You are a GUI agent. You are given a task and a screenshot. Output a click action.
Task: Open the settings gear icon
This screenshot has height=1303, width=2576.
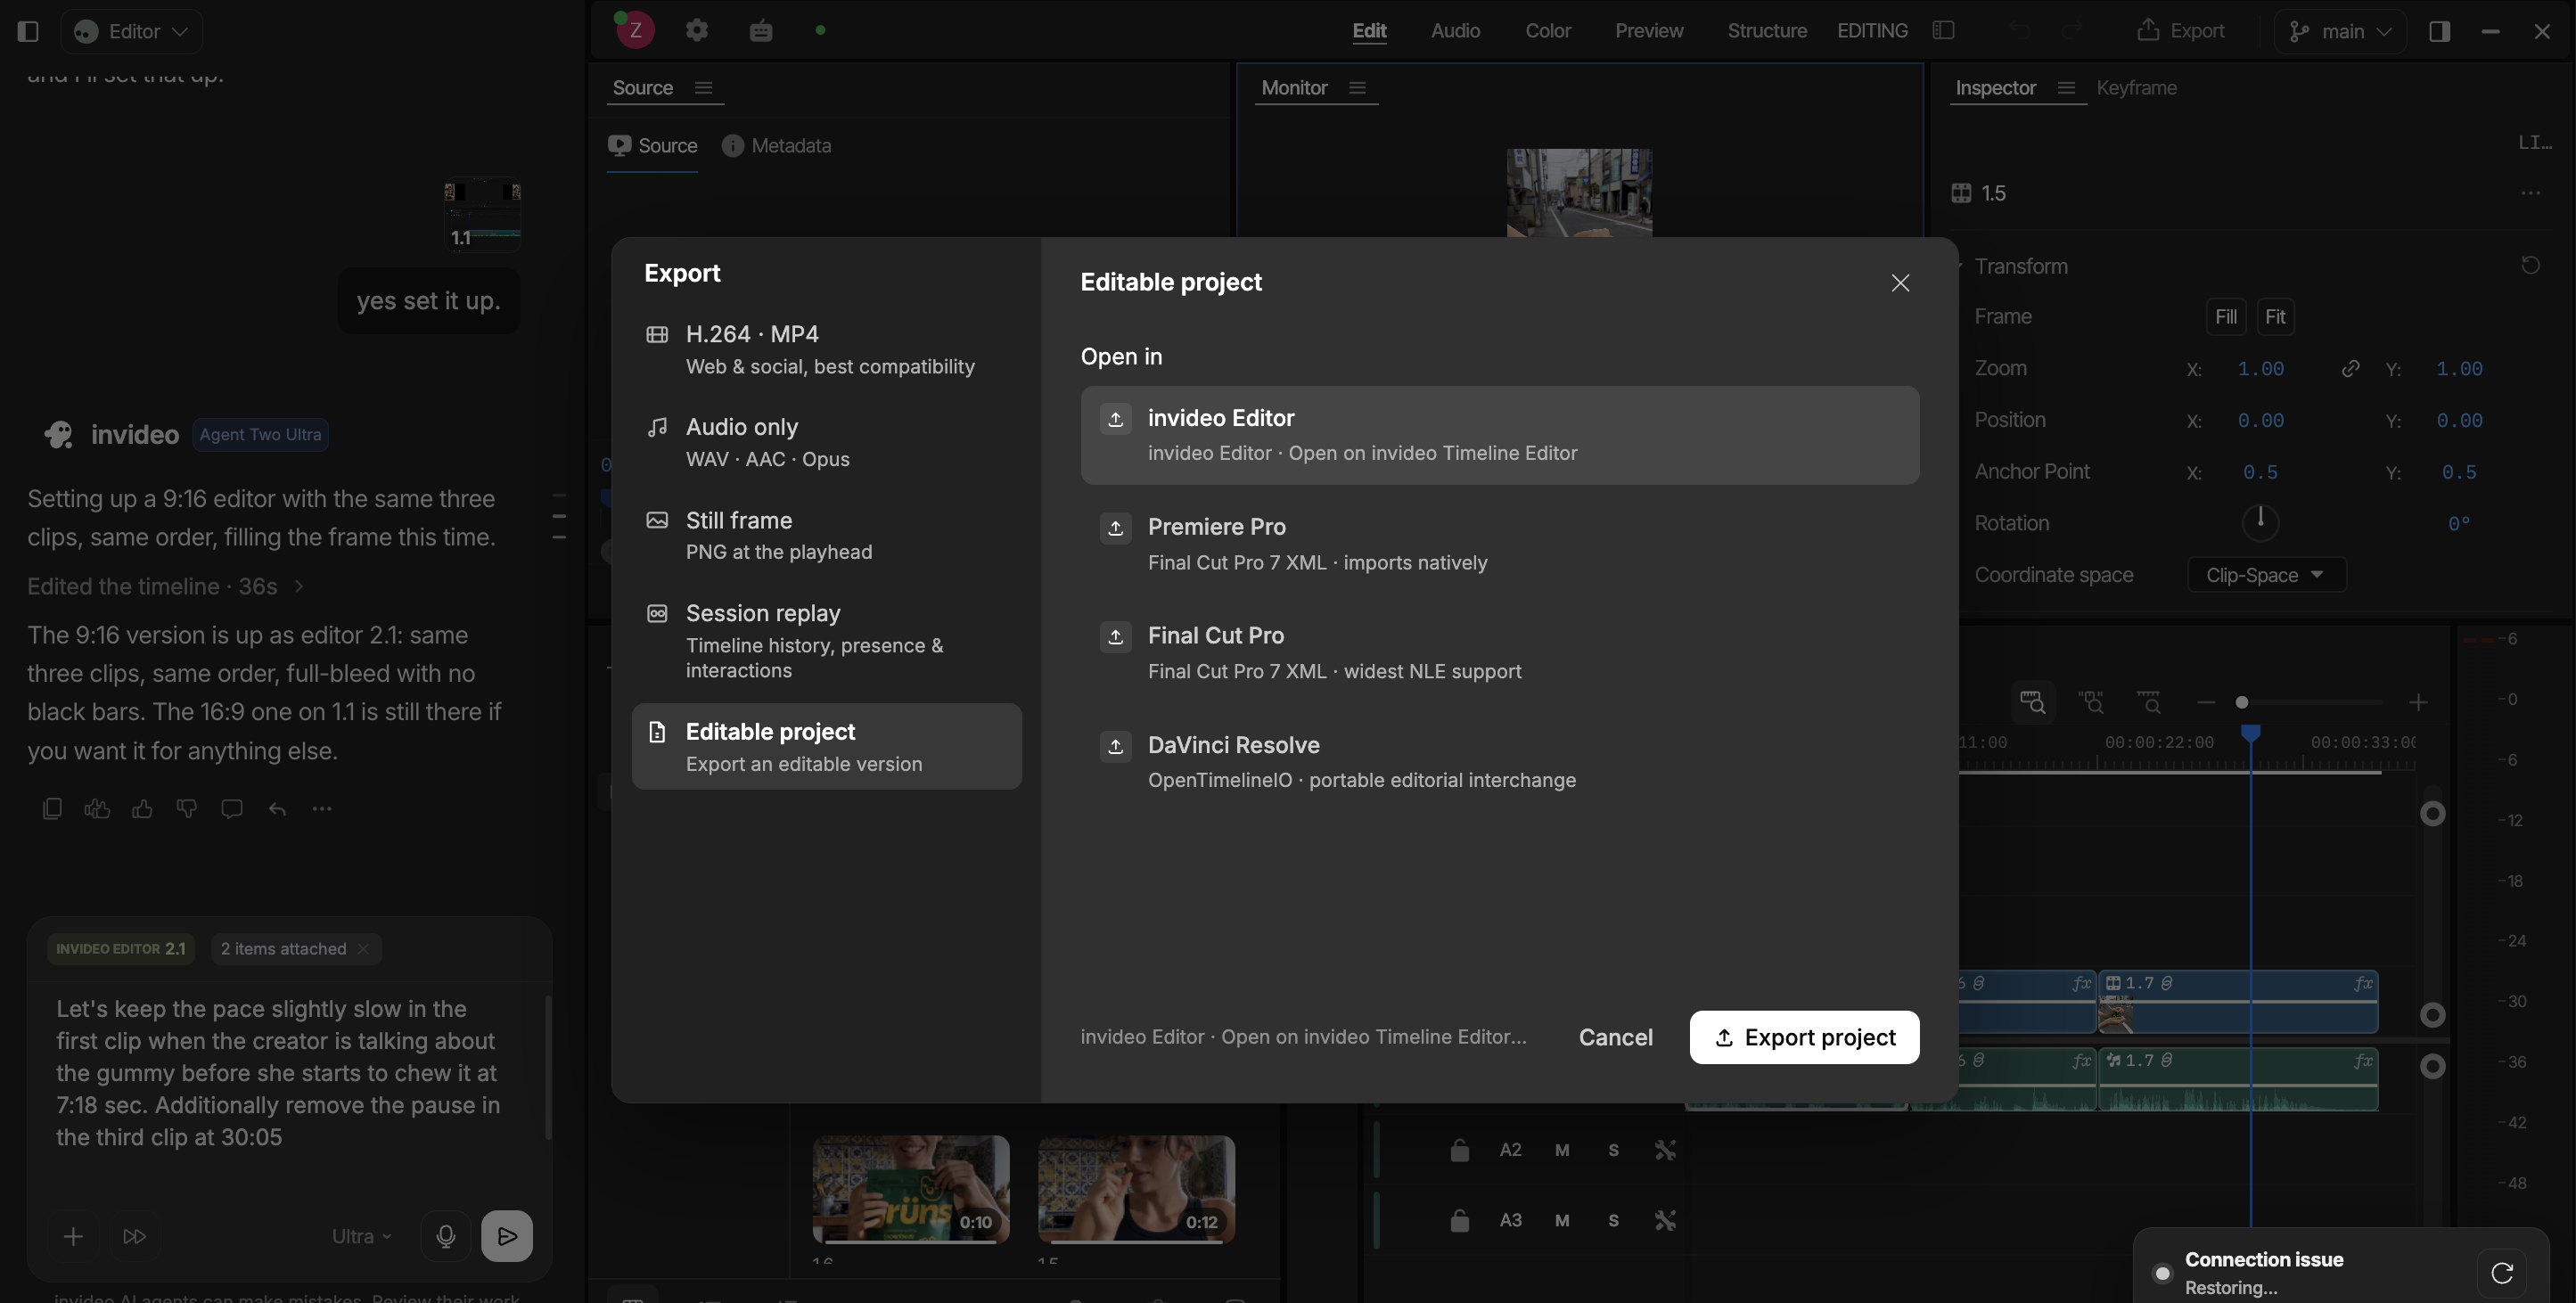point(697,30)
